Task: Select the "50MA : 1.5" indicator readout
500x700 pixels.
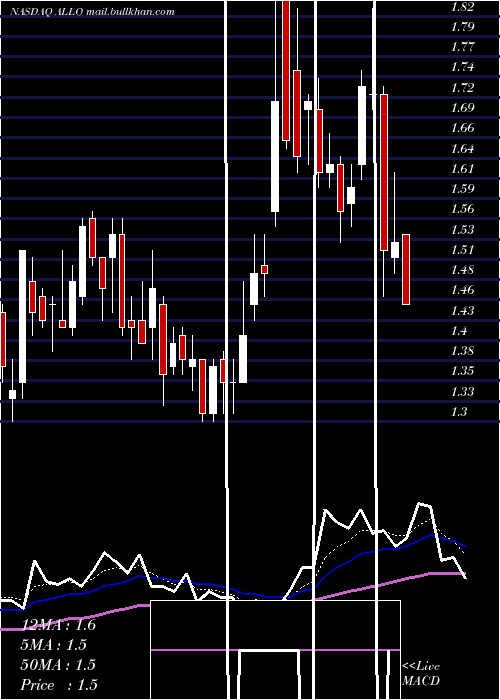Action: [x=58, y=665]
